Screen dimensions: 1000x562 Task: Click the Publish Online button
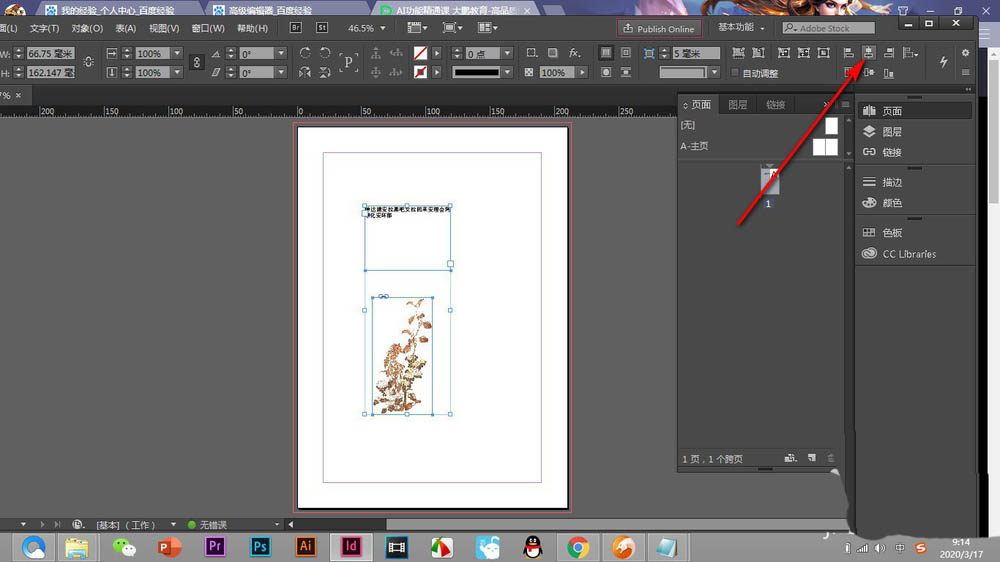659,28
